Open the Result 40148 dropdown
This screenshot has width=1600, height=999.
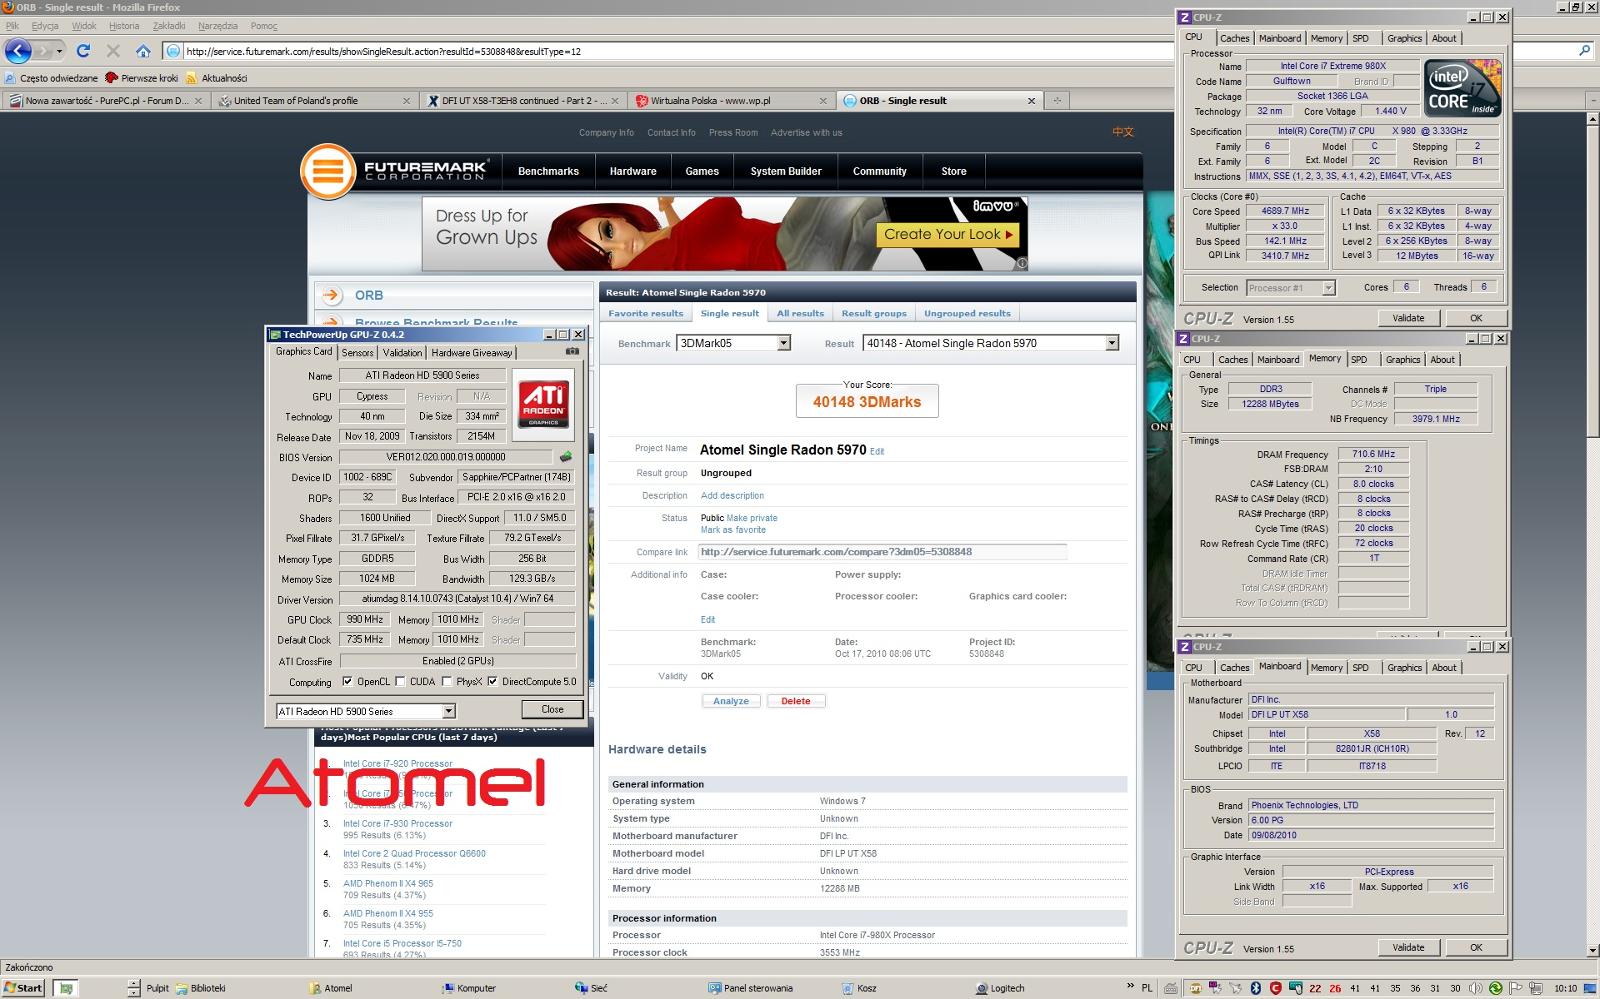pos(1111,343)
